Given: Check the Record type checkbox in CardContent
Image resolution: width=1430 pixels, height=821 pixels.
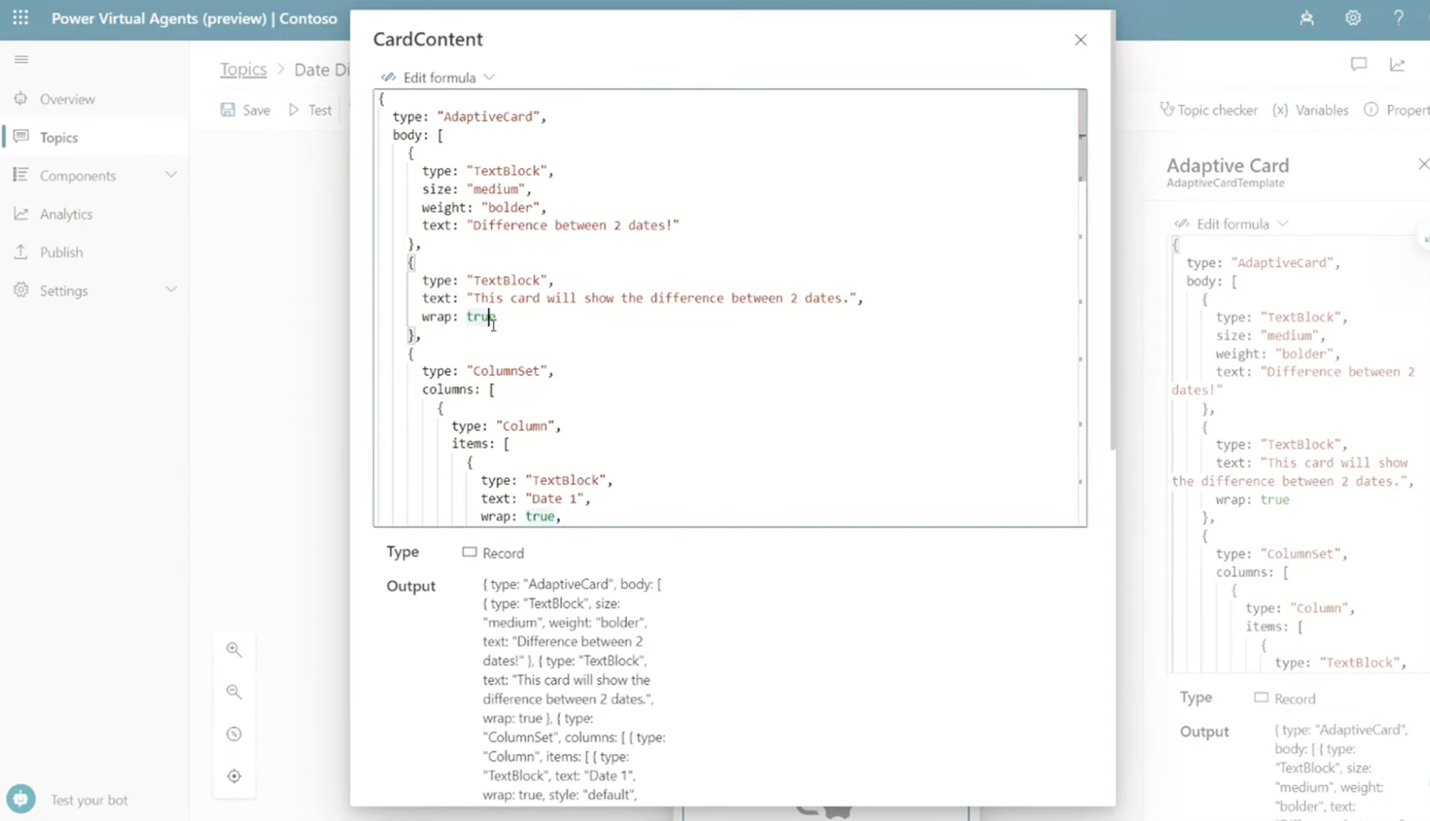Looking at the screenshot, I should pyautogui.click(x=469, y=552).
